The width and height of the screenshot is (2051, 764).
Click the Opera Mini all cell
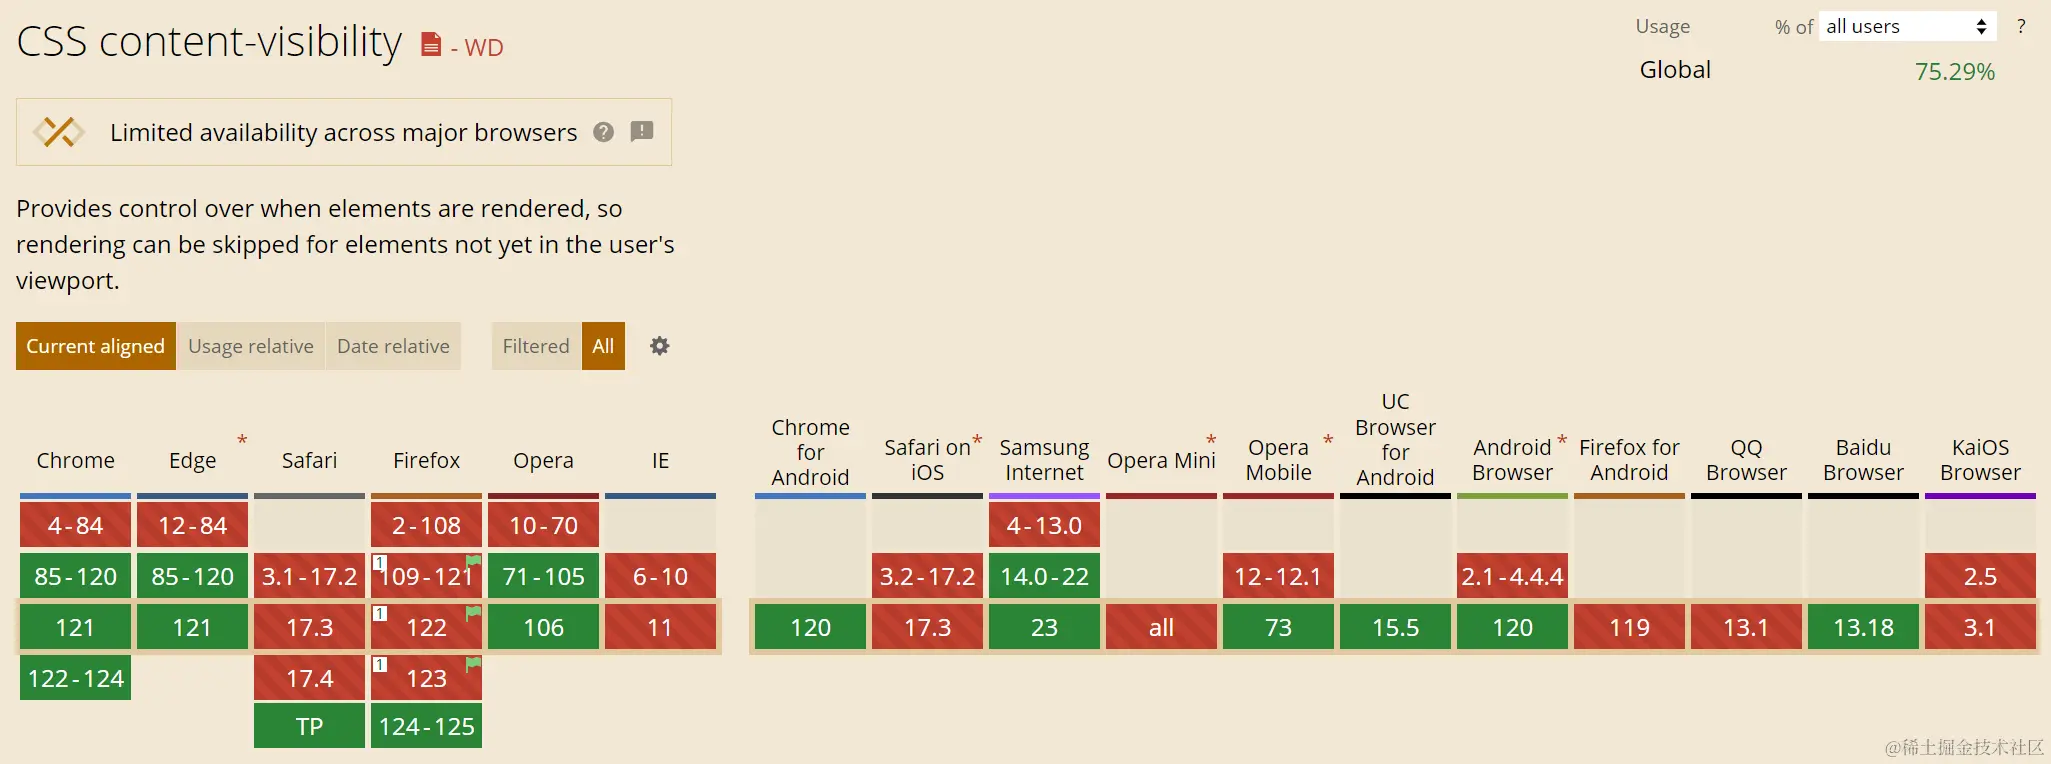tap(1161, 627)
